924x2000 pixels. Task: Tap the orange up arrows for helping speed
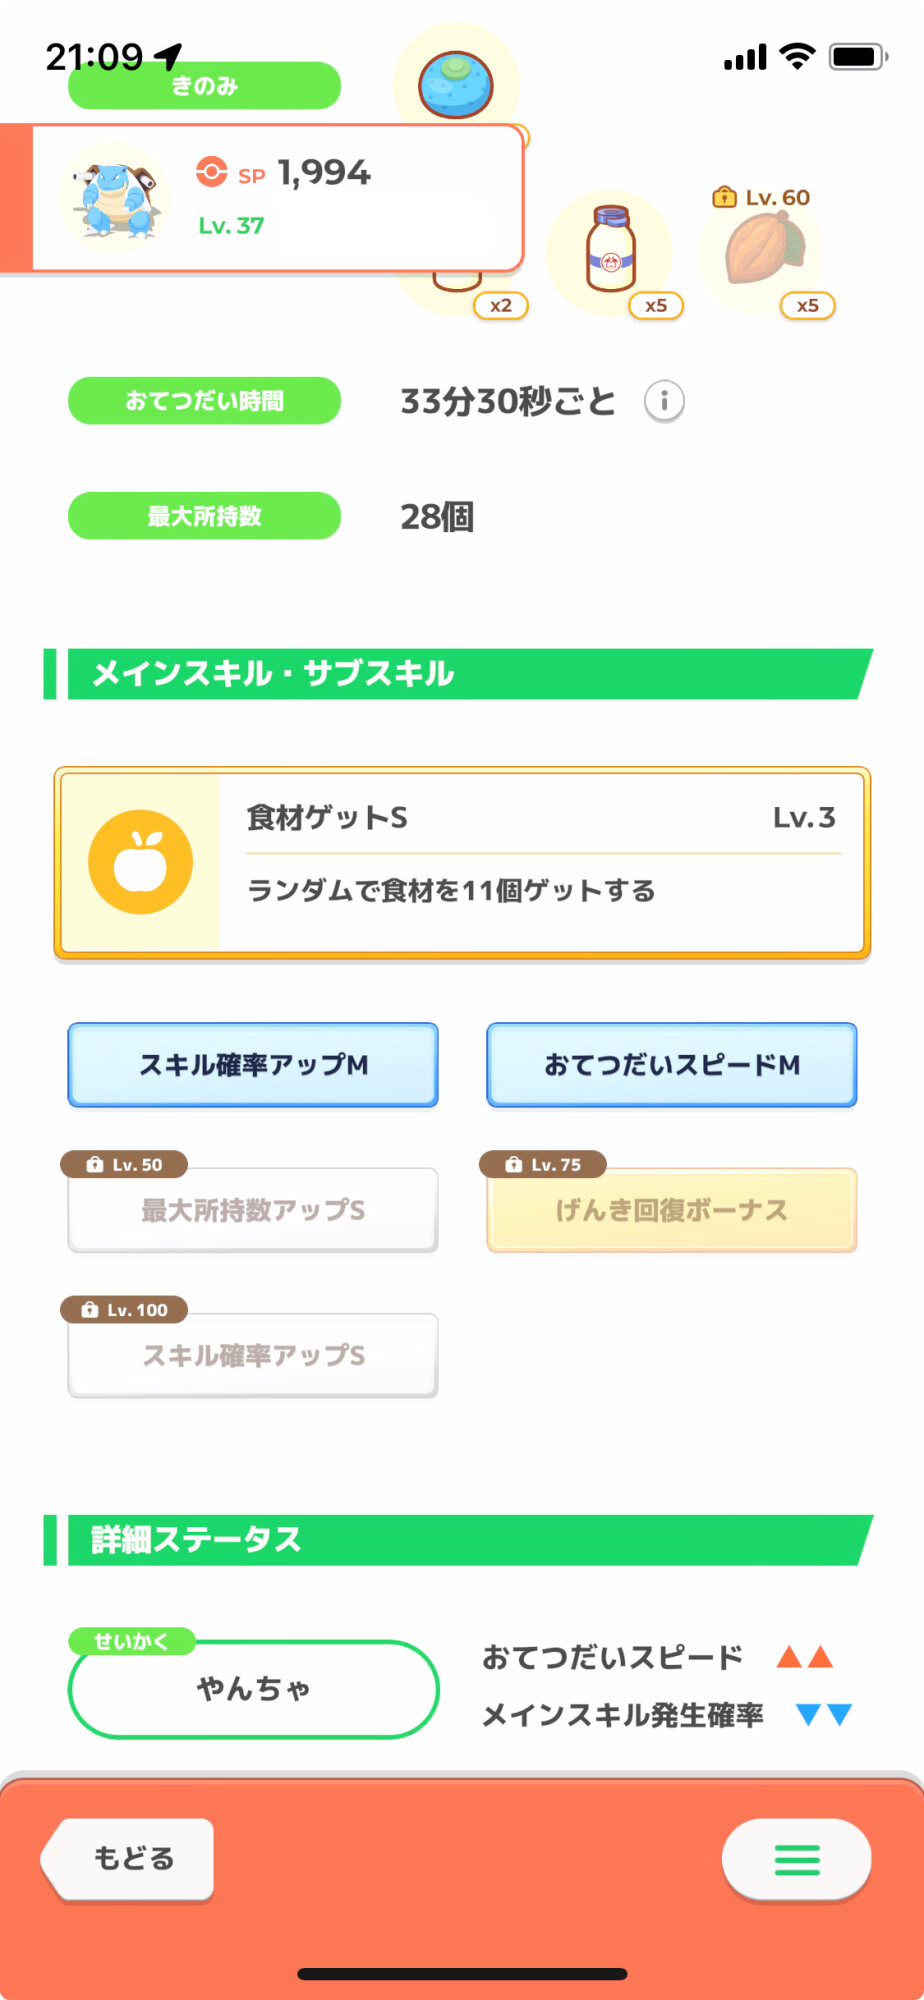[805, 1657]
